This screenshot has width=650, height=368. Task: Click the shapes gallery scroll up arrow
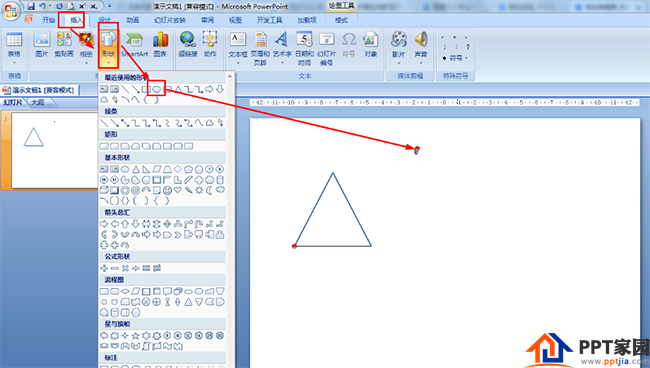coord(230,77)
